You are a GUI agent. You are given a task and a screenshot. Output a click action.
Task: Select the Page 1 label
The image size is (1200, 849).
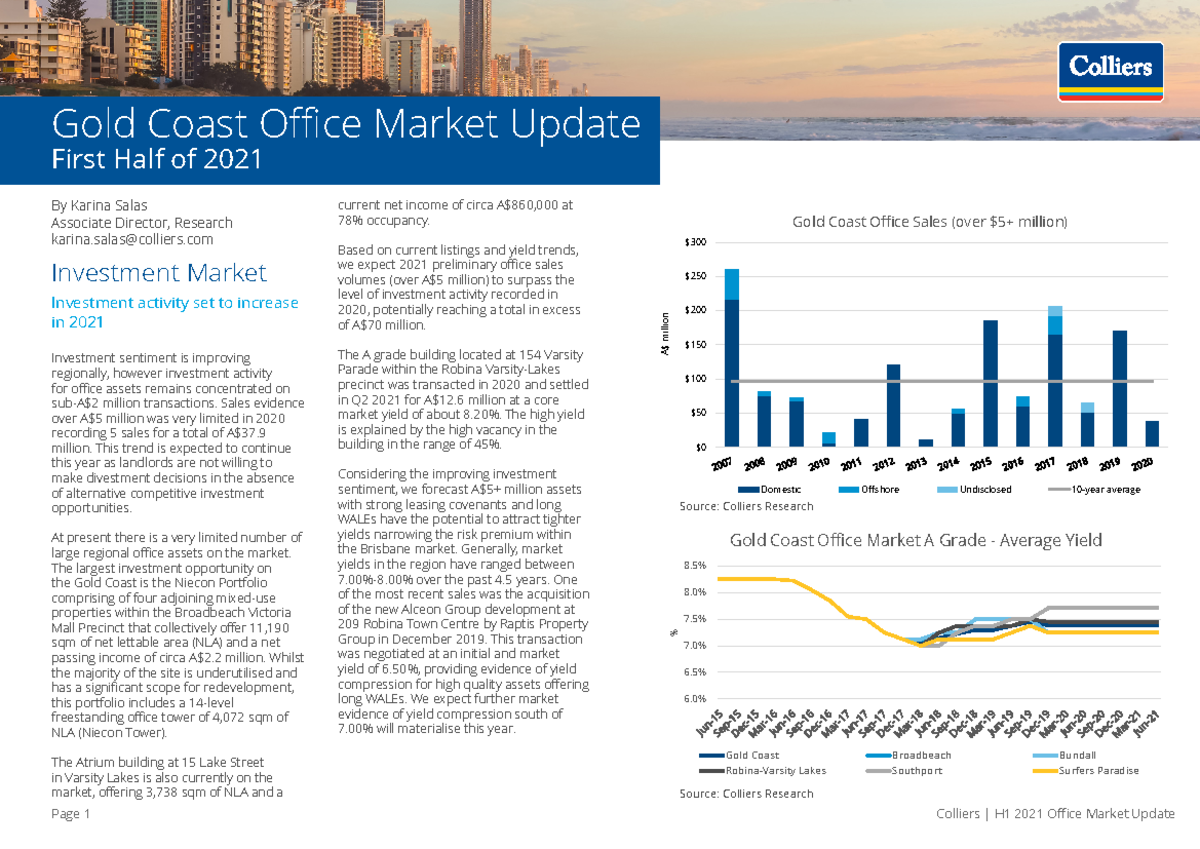[x=71, y=814]
